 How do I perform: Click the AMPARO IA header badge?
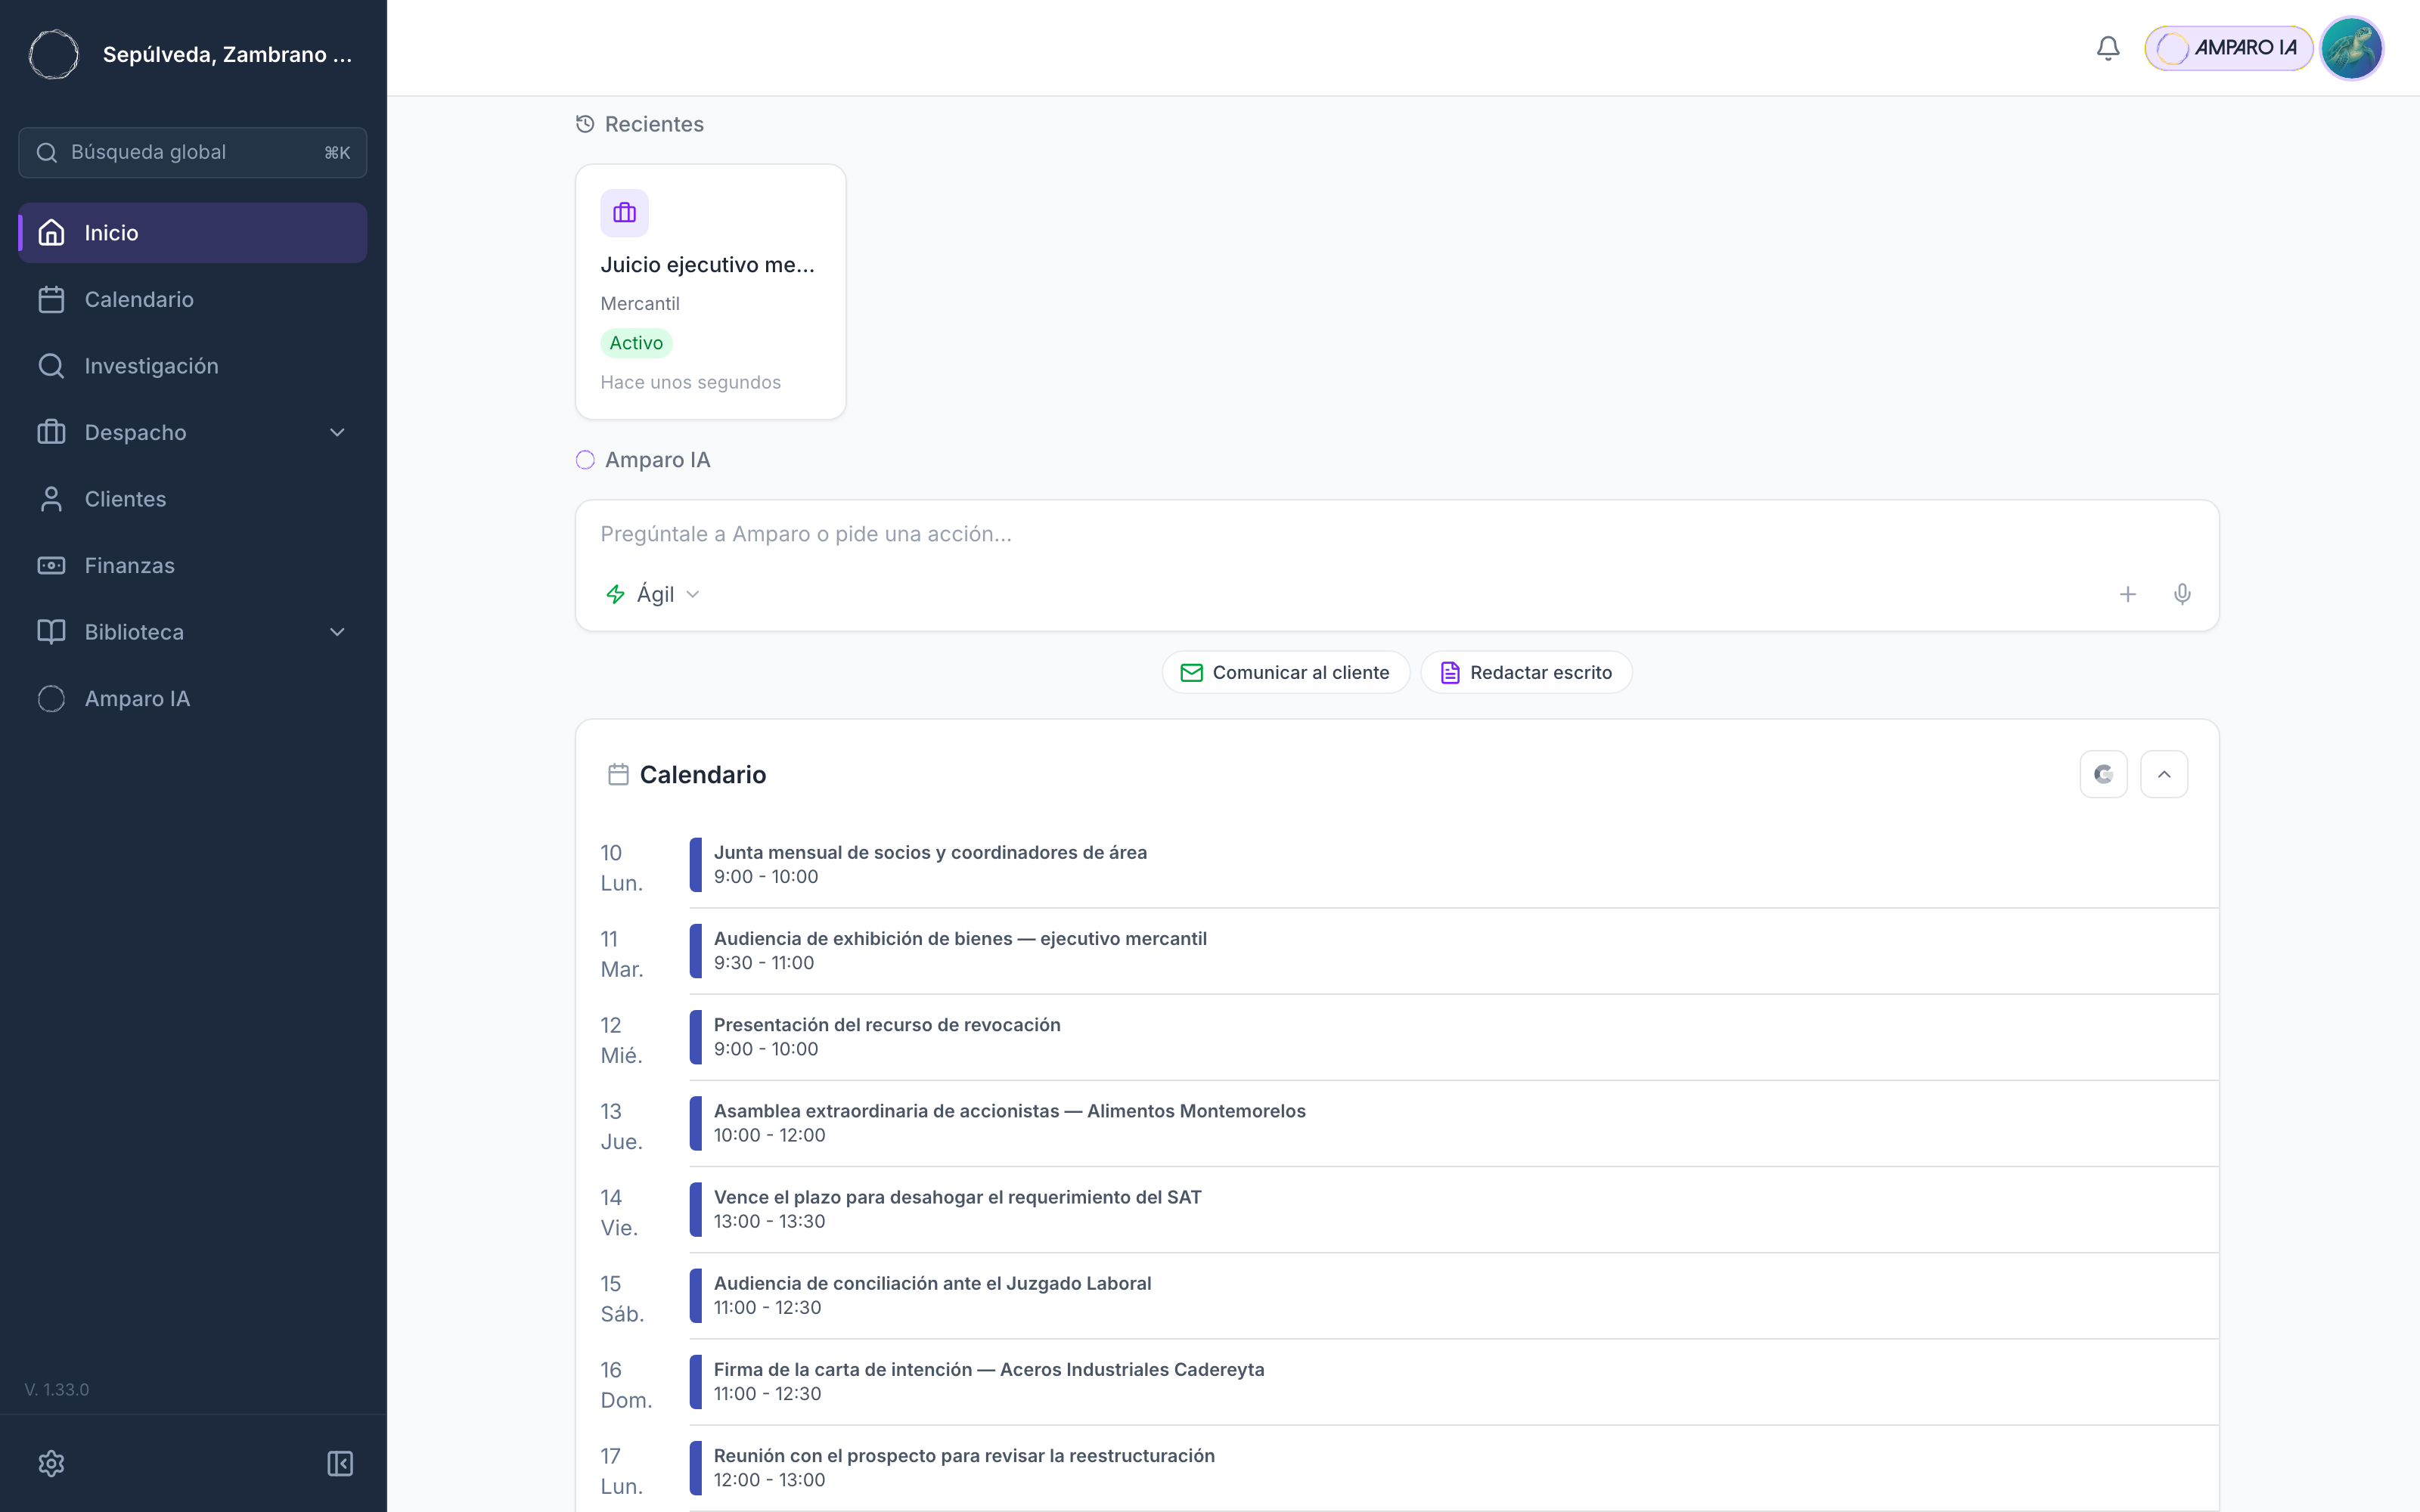click(2227, 48)
